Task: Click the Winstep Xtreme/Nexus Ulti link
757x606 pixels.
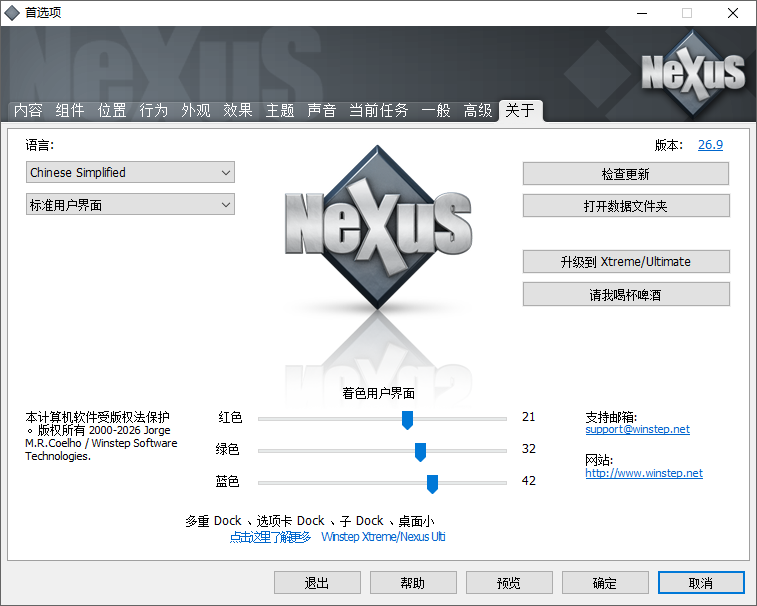Action: point(383,537)
